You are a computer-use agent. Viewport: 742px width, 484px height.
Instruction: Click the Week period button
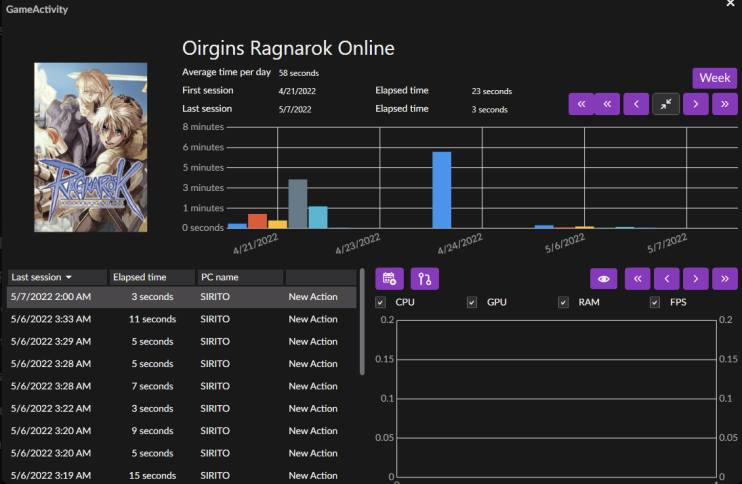pyautogui.click(x=715, y=78)
